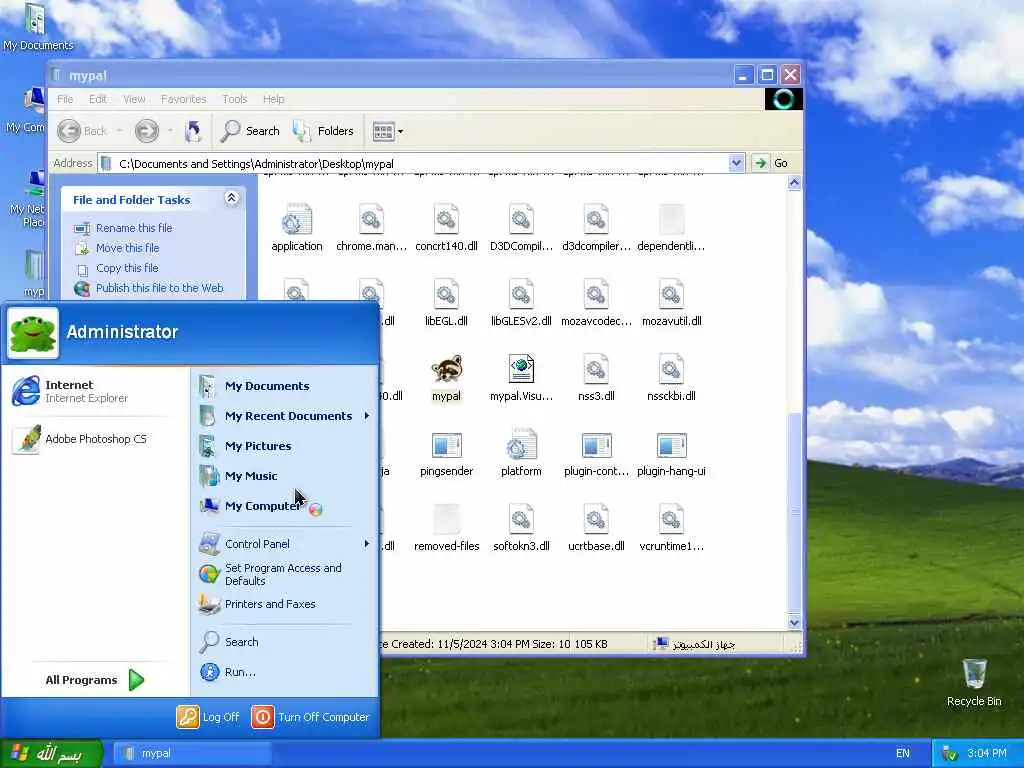Click the Go button by address bar
Image resolution: width=1024 pixels, height=768 pixels.
pyautogui.click(x=771, y=163)
